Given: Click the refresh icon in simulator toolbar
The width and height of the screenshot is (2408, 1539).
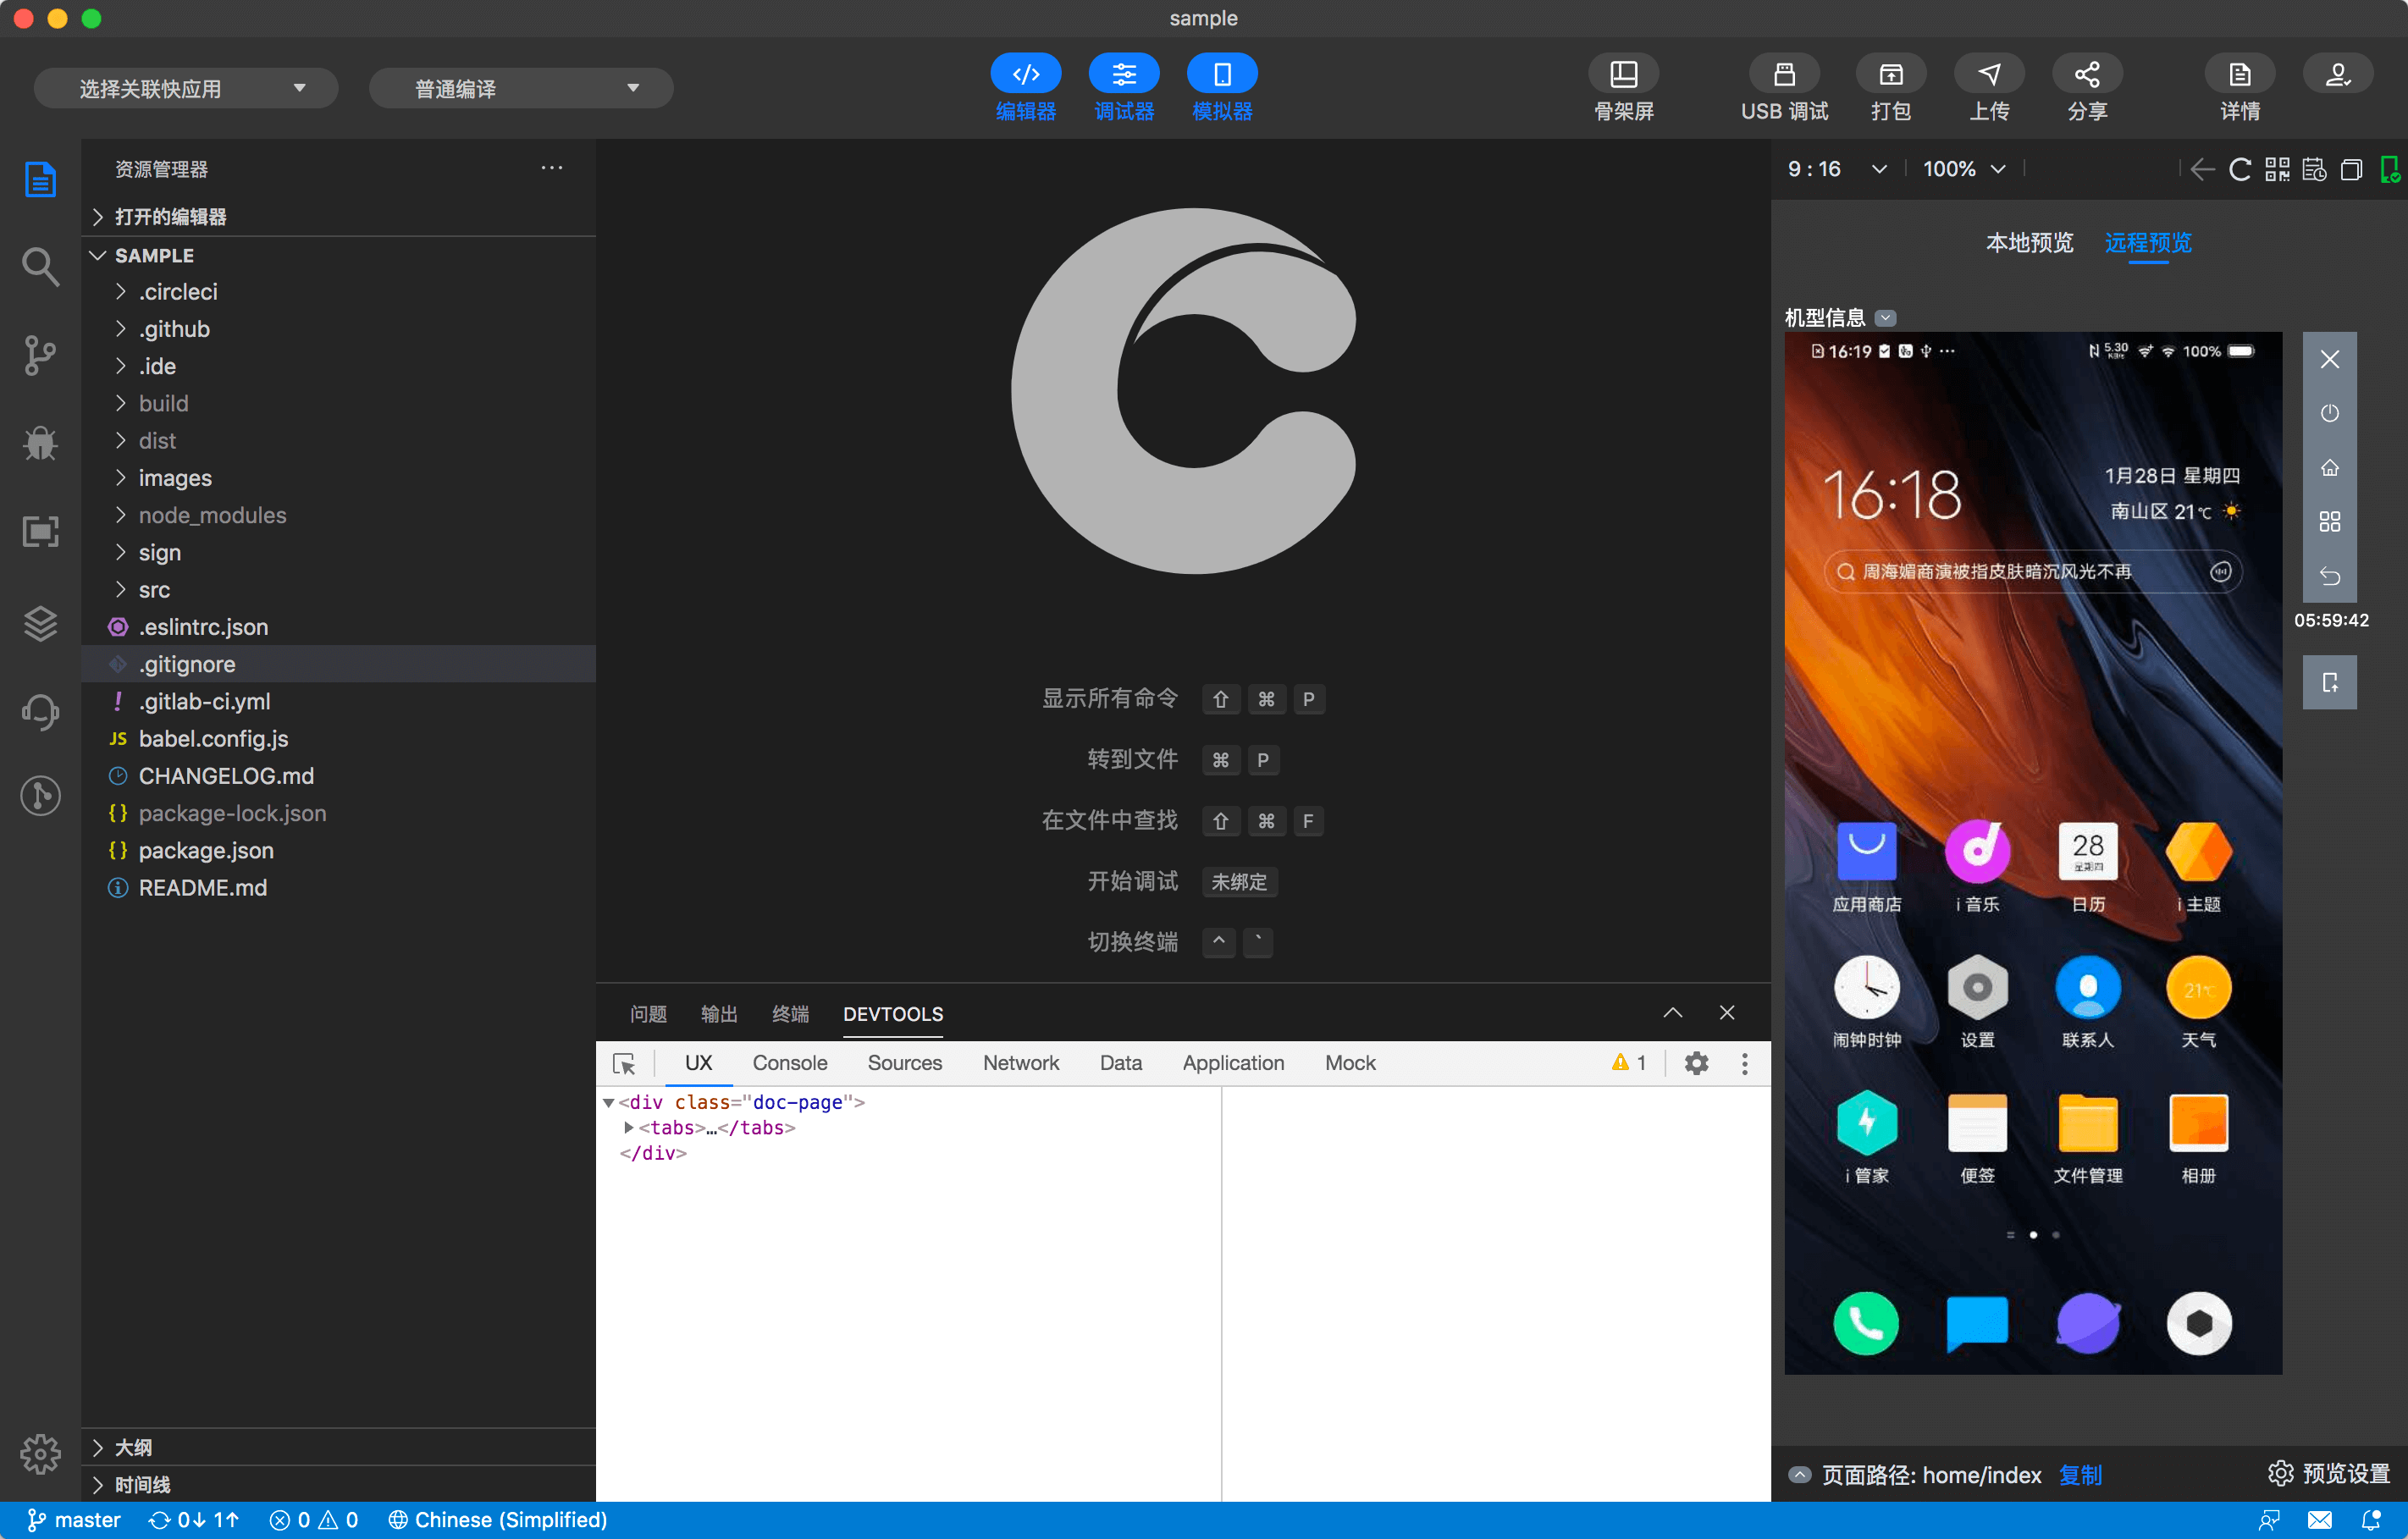Looking at the screenshot, I should 2240,169.
